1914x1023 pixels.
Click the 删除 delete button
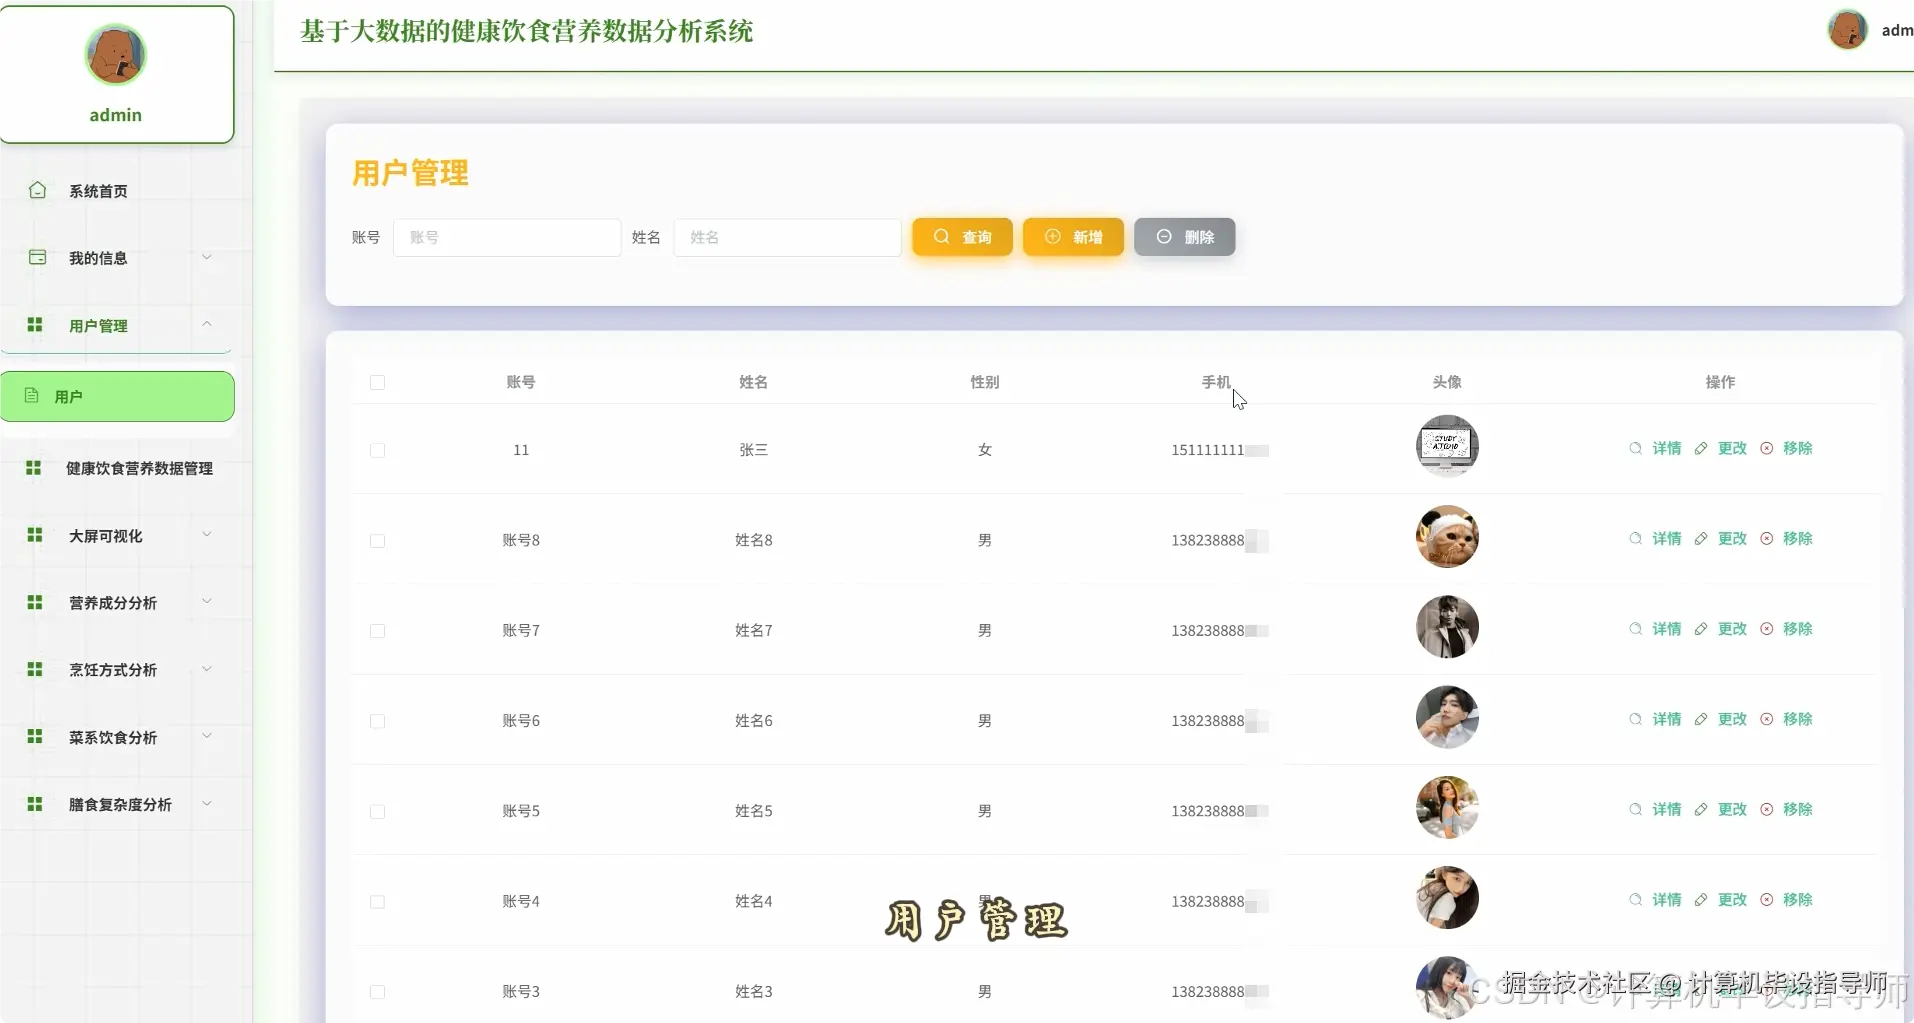[x=1184, y=237]
